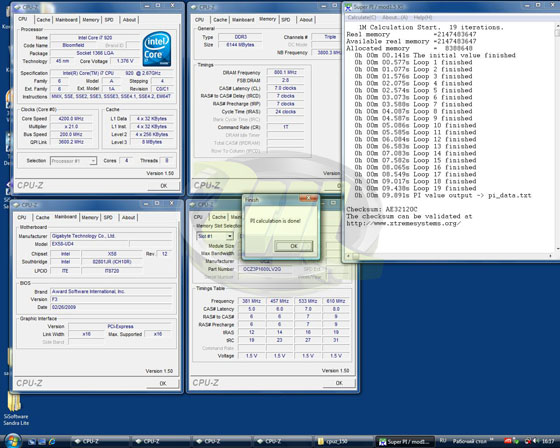560x448 pixels.
Task: Click the Loop 19 finished line
Action: 414,188
